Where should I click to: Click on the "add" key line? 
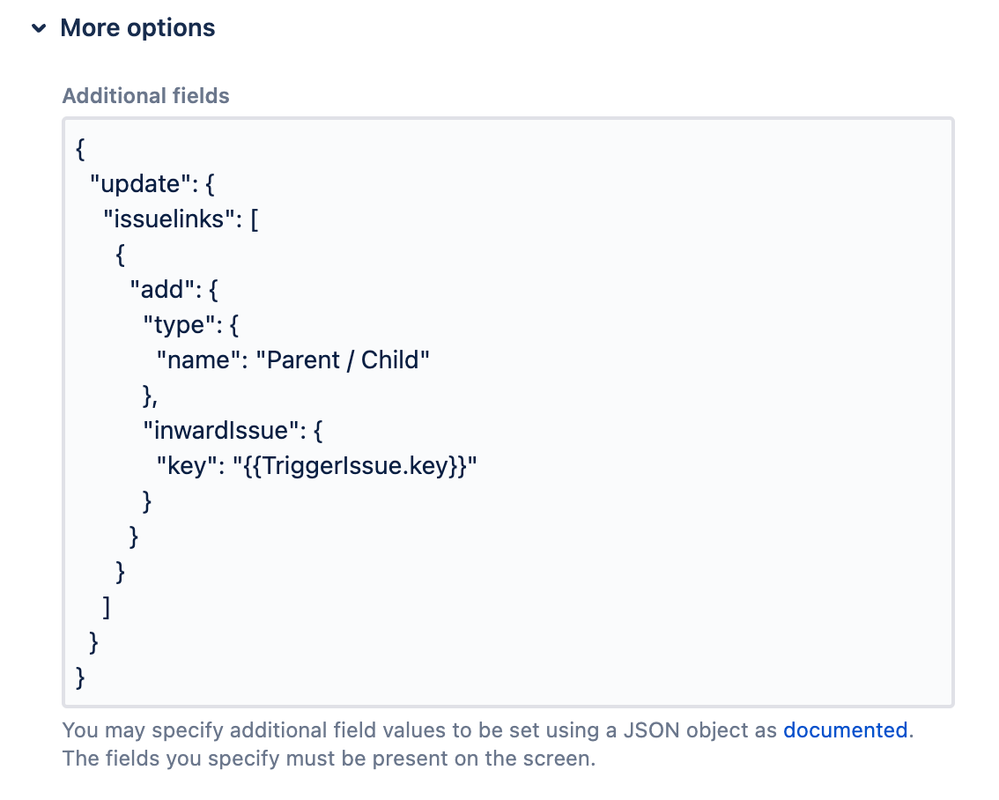pyautogui.click(x=159, y=289)
